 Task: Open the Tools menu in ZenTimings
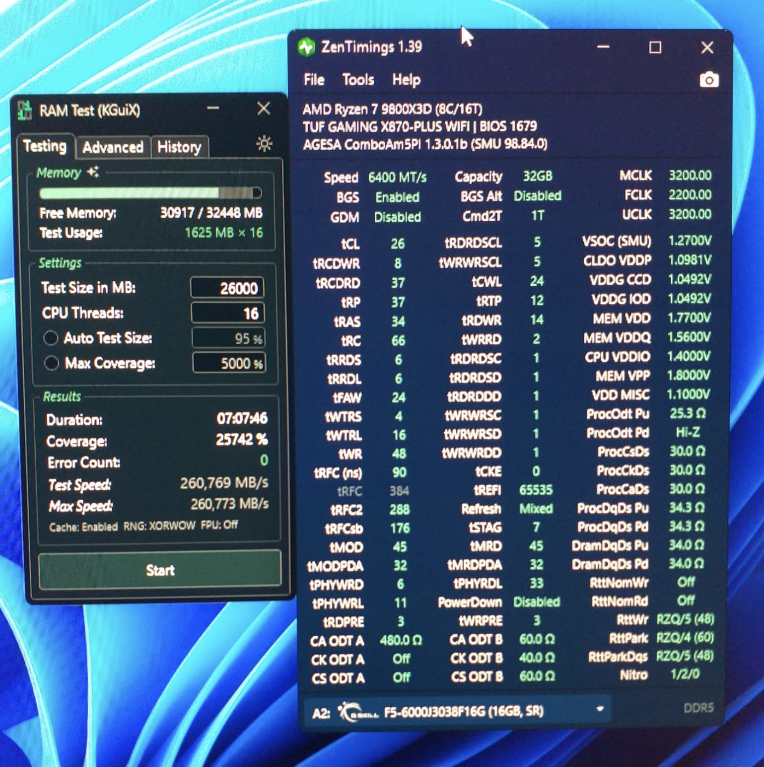(358, 79)
